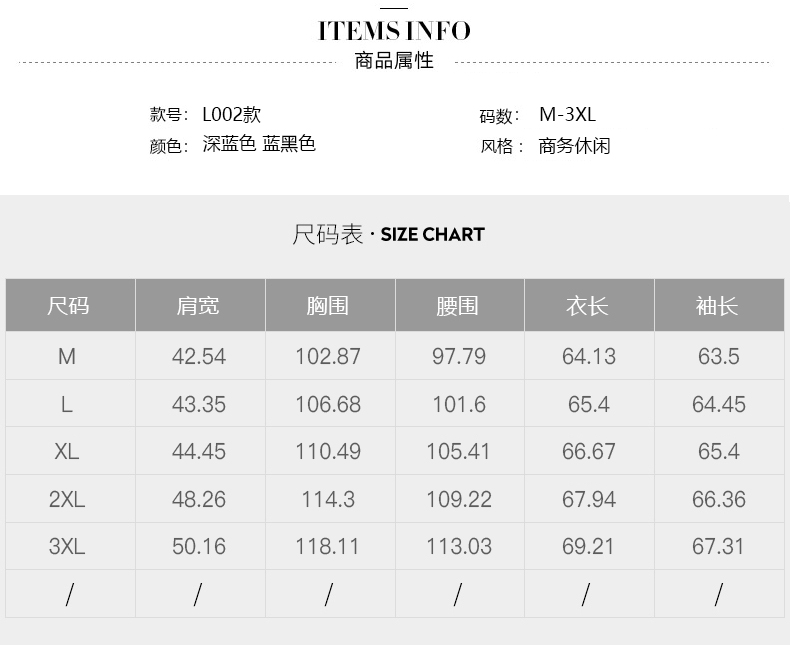Select the style number L002款
This screenshot has width=790, height=645.
point(231,115)
